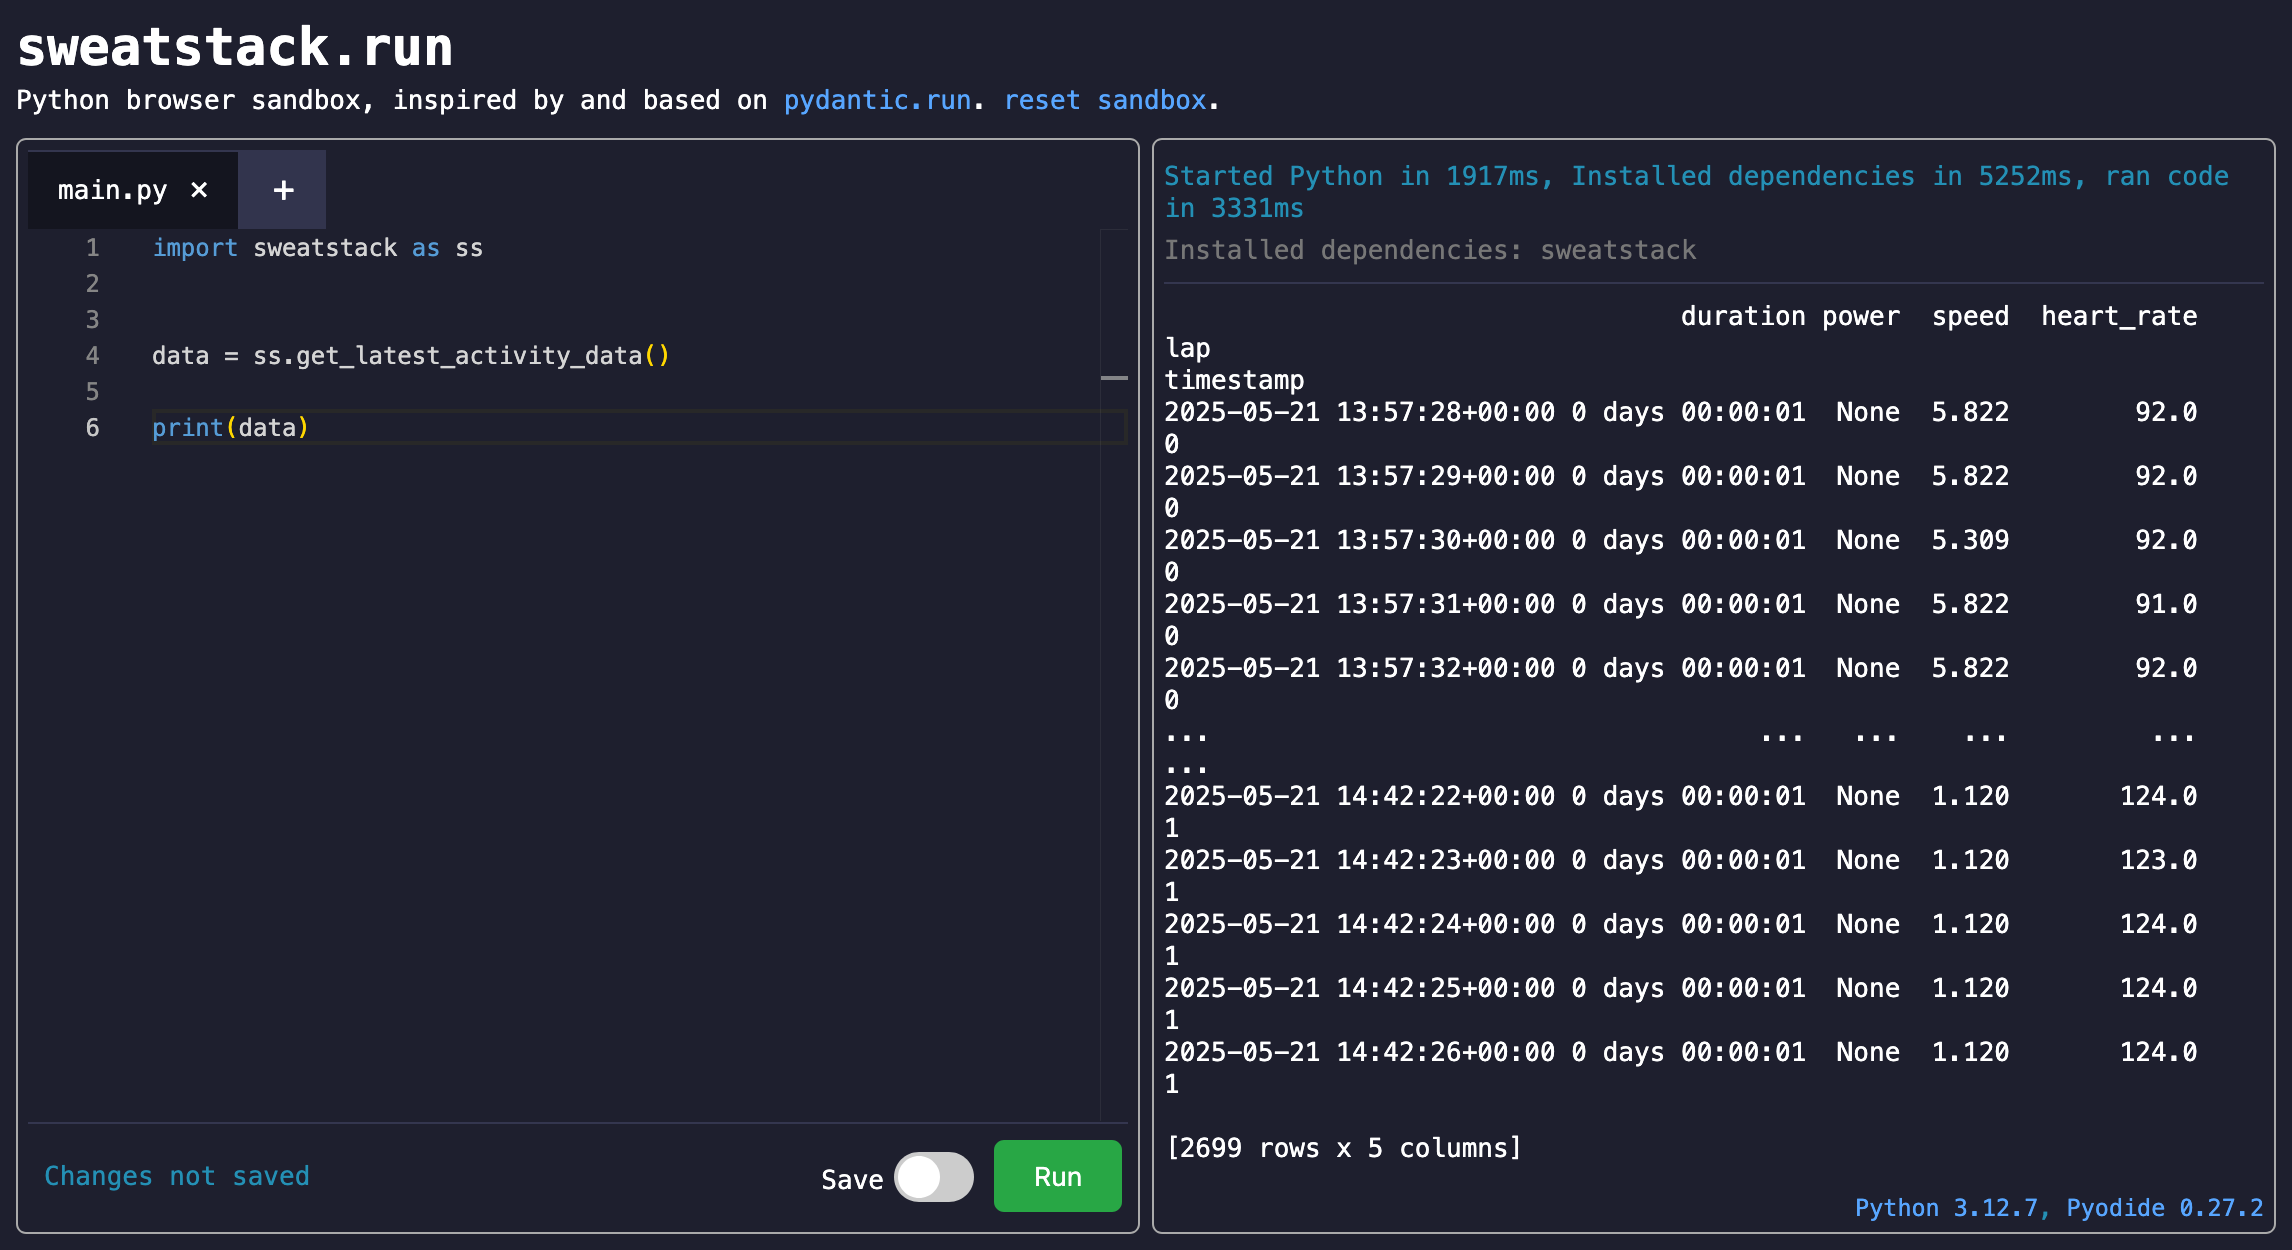Click the heart rate value 91.0
2292x1250 pixels.
pos(2166,604)
